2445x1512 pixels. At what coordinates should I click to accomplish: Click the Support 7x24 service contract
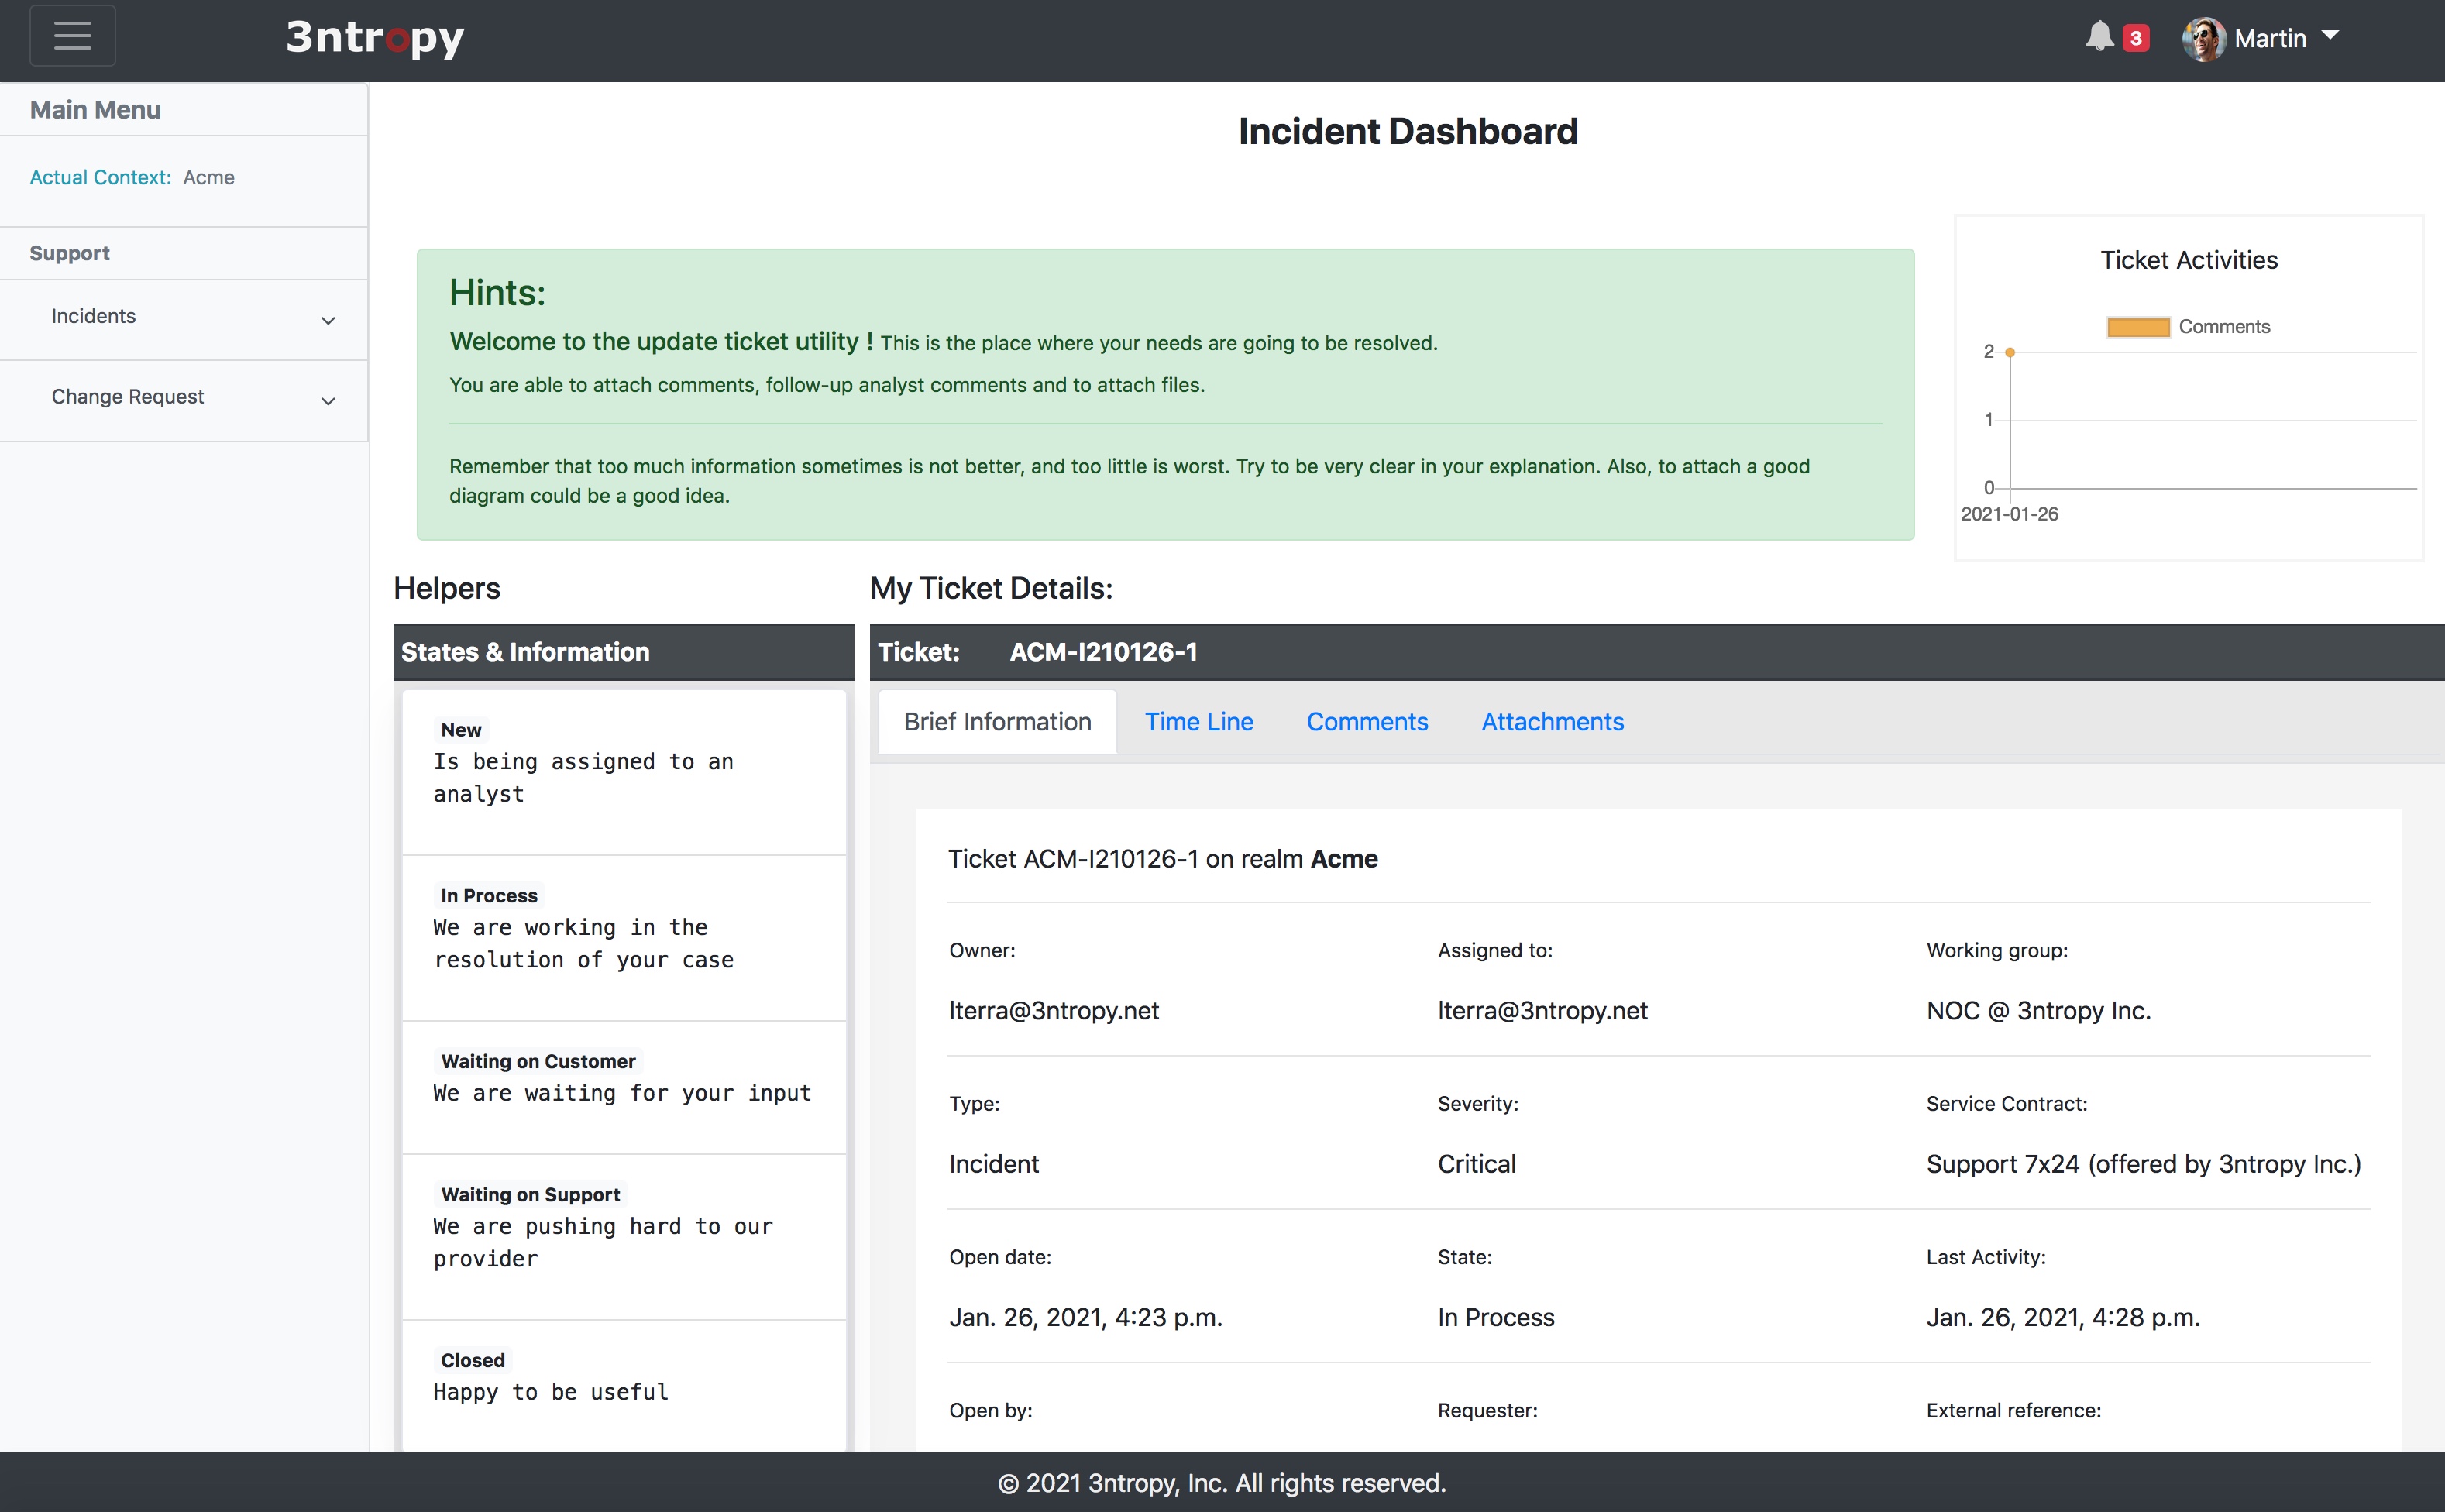click(2143, 1164)
